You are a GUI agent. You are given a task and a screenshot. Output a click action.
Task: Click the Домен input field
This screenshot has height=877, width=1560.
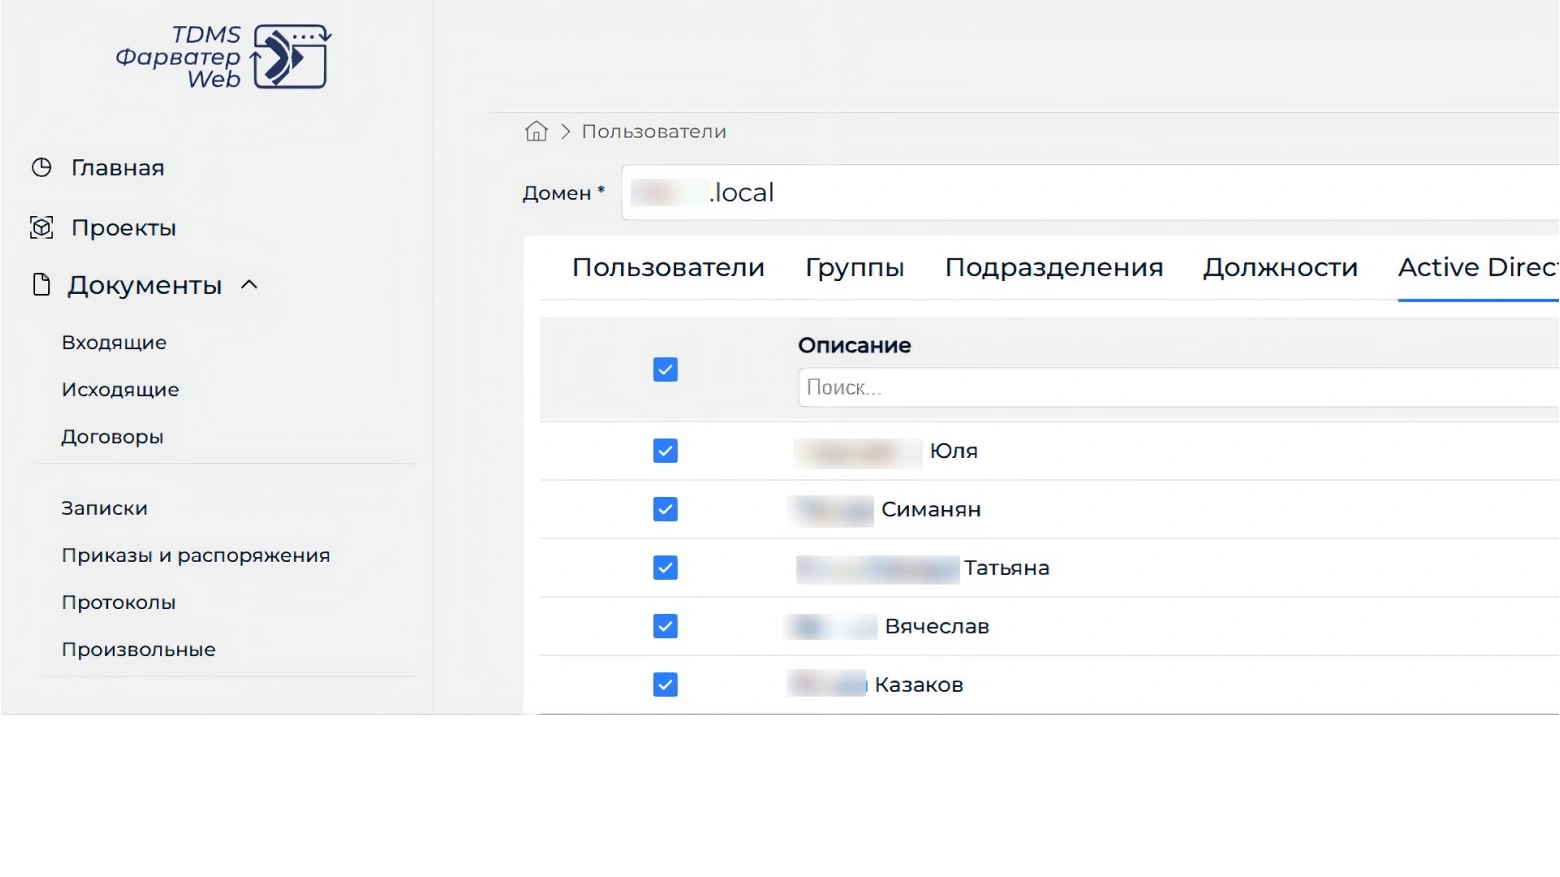(1090, 192)
